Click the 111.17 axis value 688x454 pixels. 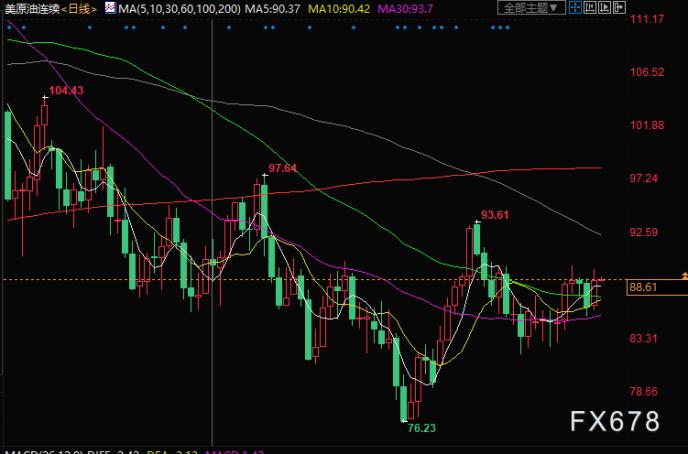[647, 19]
